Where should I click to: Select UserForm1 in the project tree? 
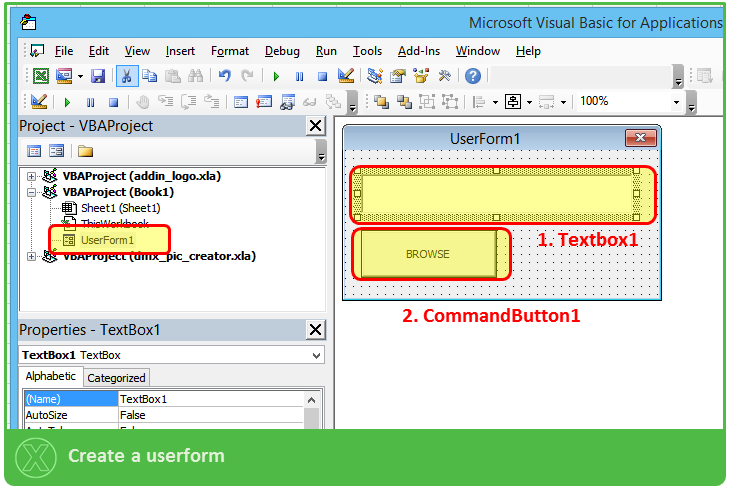pos(107,240)
